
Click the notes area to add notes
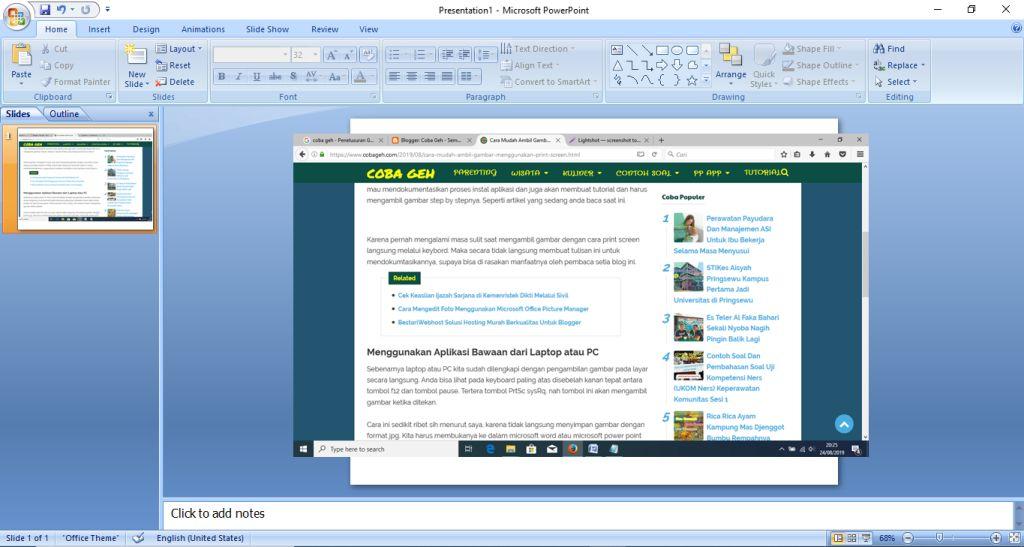click(587, 514)
